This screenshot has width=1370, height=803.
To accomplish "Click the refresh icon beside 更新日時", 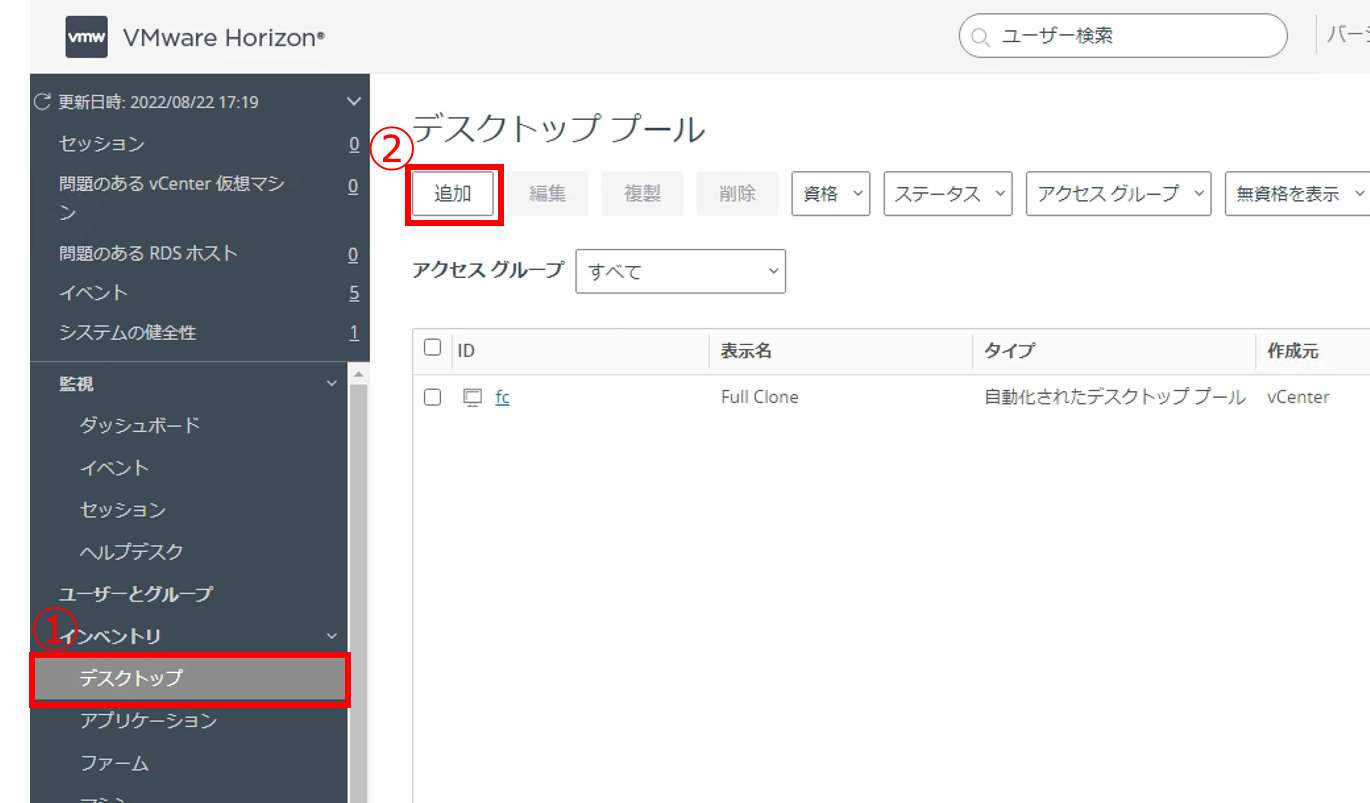I will pos(42,102).
